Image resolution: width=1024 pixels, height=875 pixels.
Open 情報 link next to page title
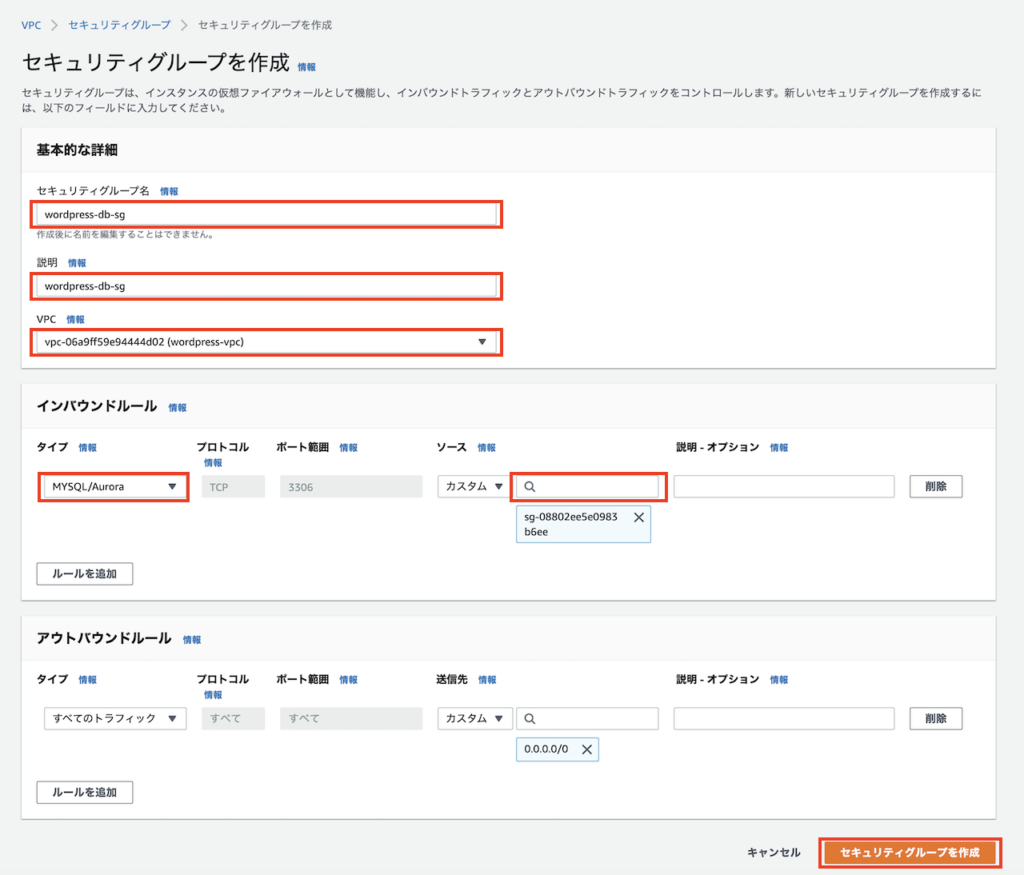[x=306, y=67]
